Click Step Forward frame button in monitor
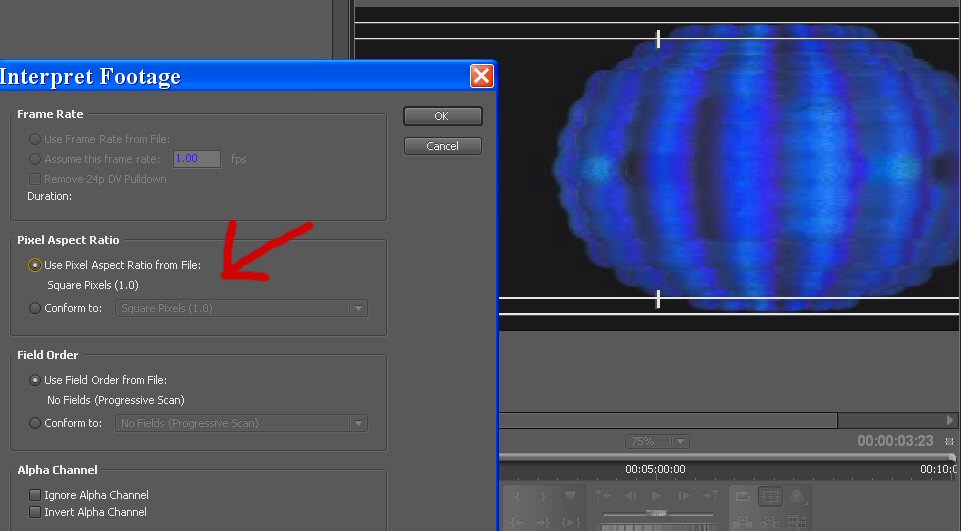The height and width of the screenshot is (531, 961). [684, 495]
